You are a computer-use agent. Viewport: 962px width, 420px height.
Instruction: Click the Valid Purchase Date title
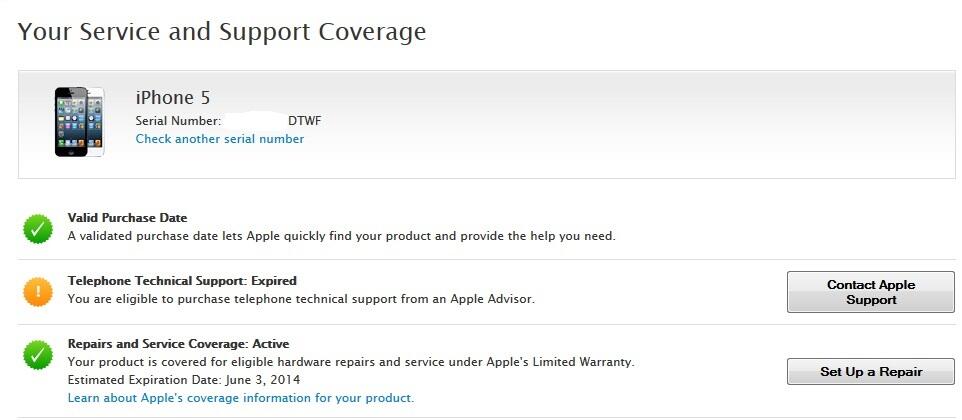128,218
